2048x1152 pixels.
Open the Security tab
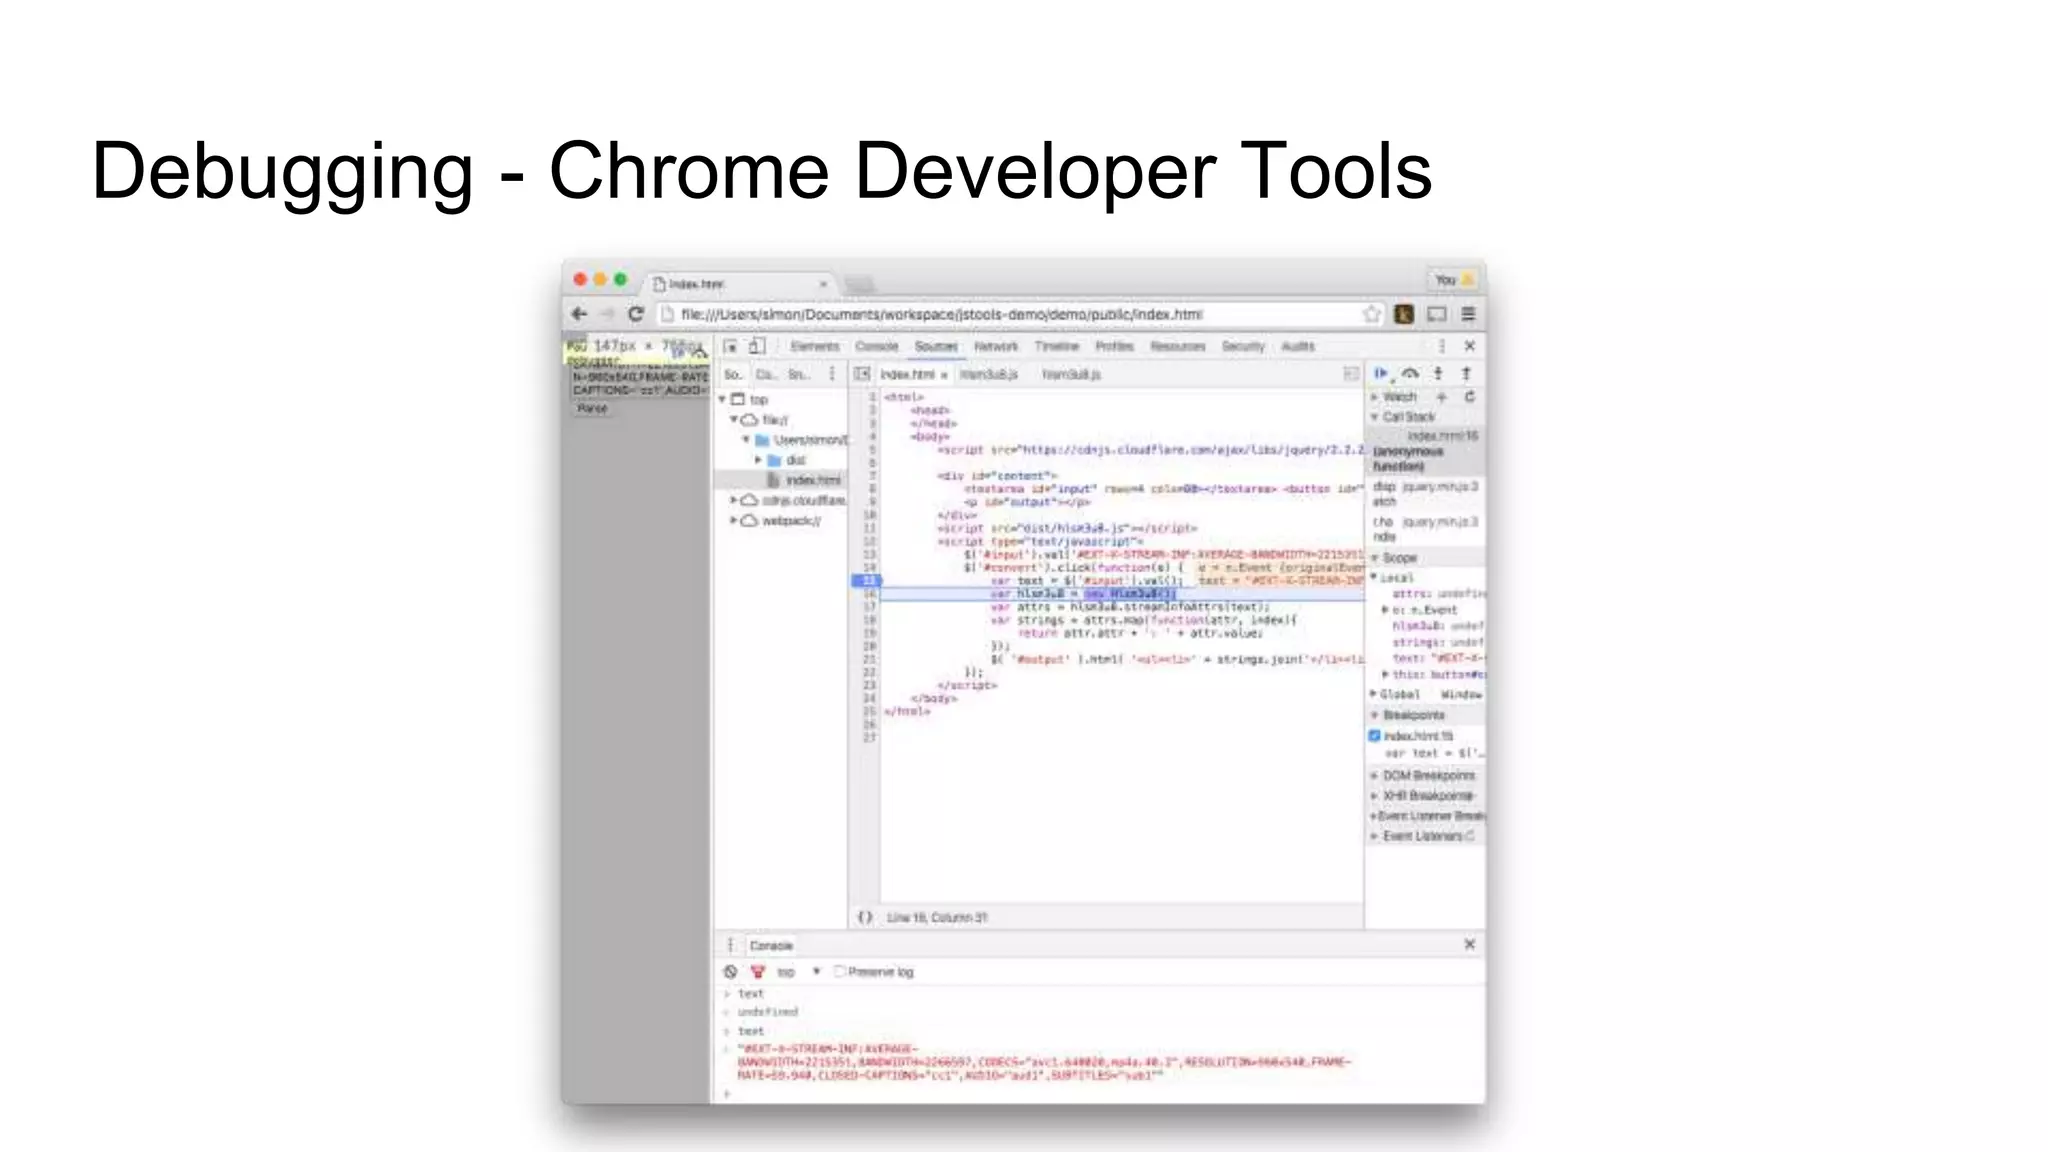[1243, 346]
